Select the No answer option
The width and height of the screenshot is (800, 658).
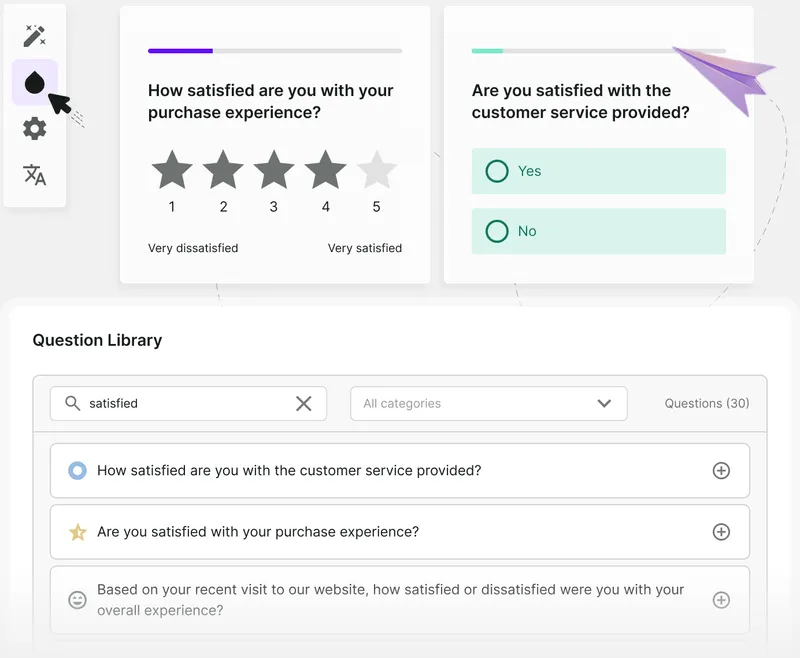(x=598, y=231)
